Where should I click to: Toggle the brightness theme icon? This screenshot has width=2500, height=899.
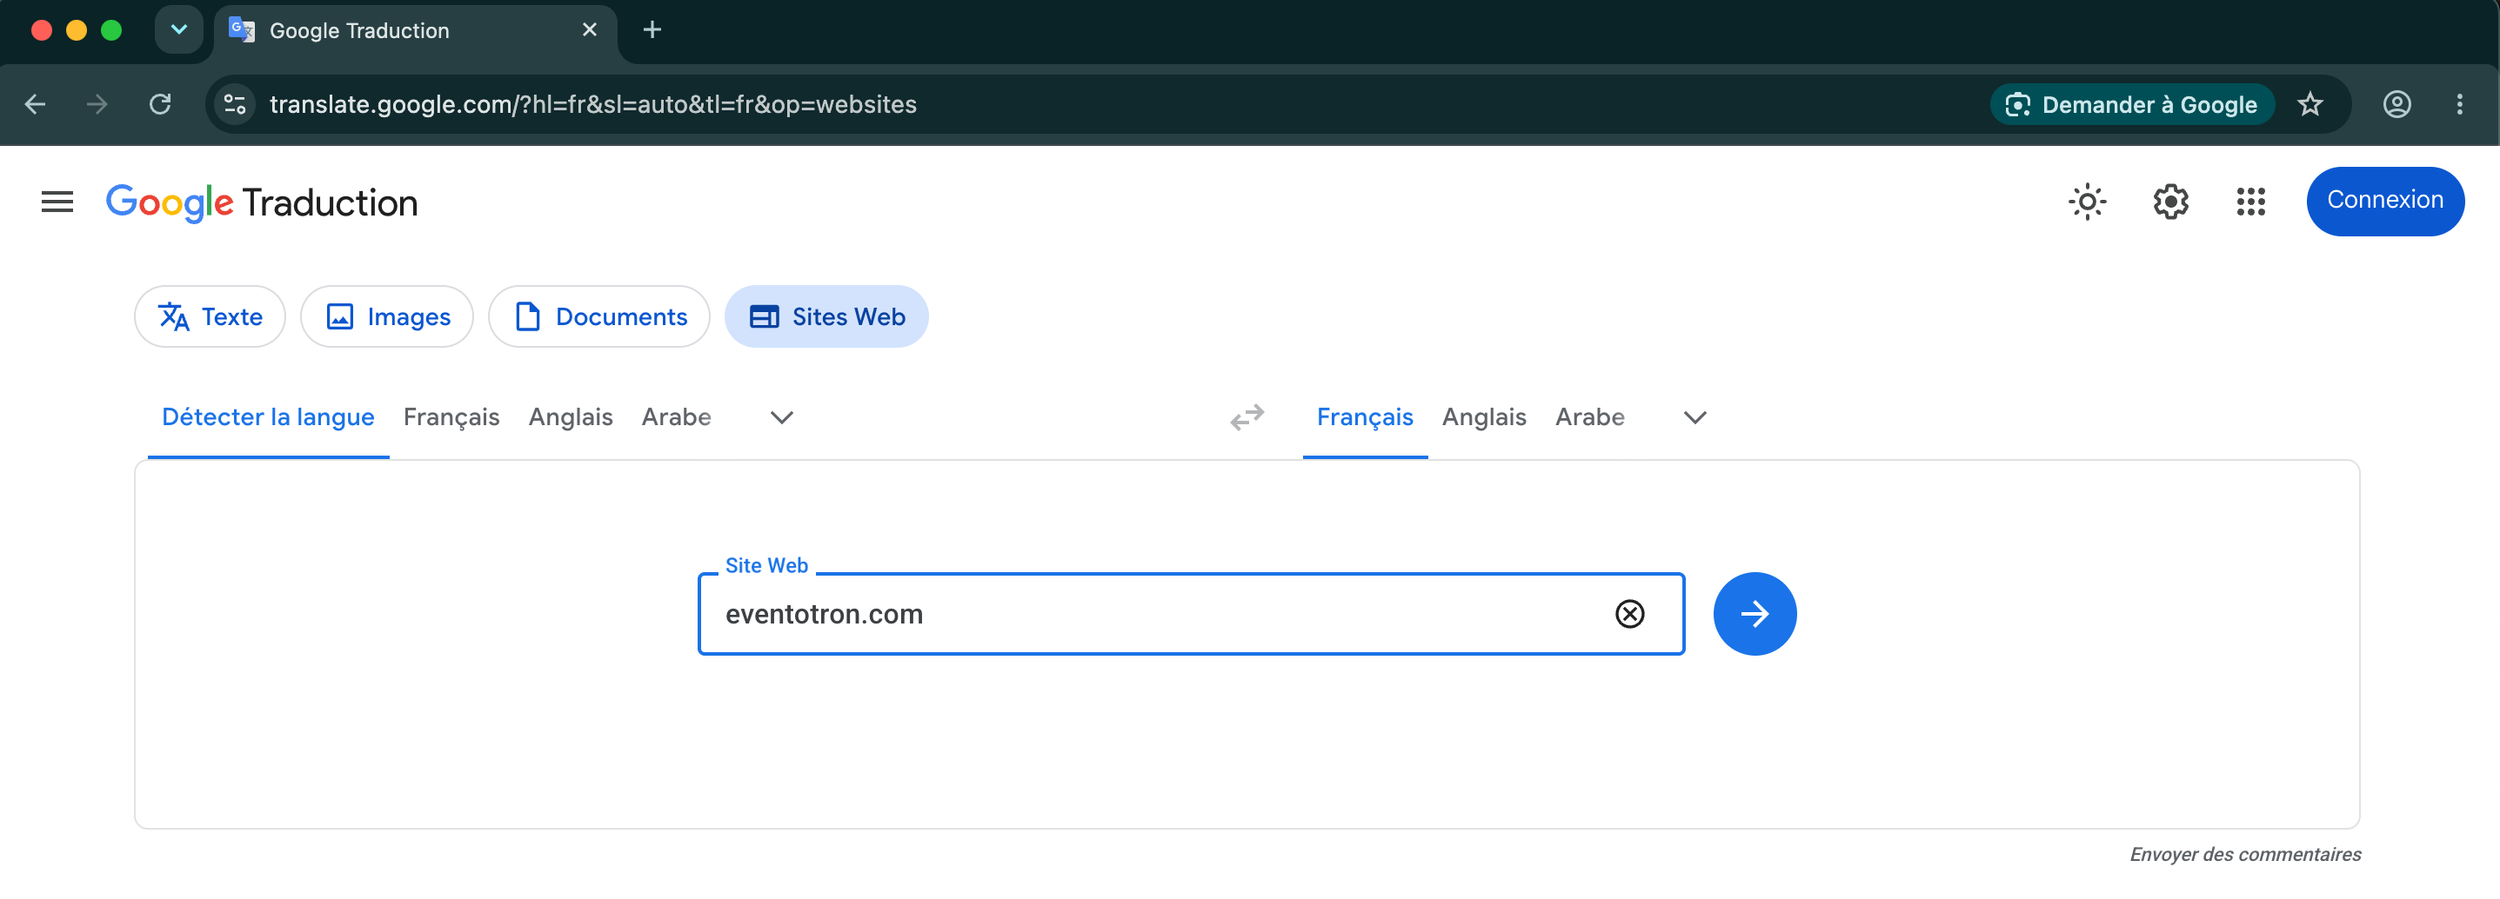point(2087,202)
